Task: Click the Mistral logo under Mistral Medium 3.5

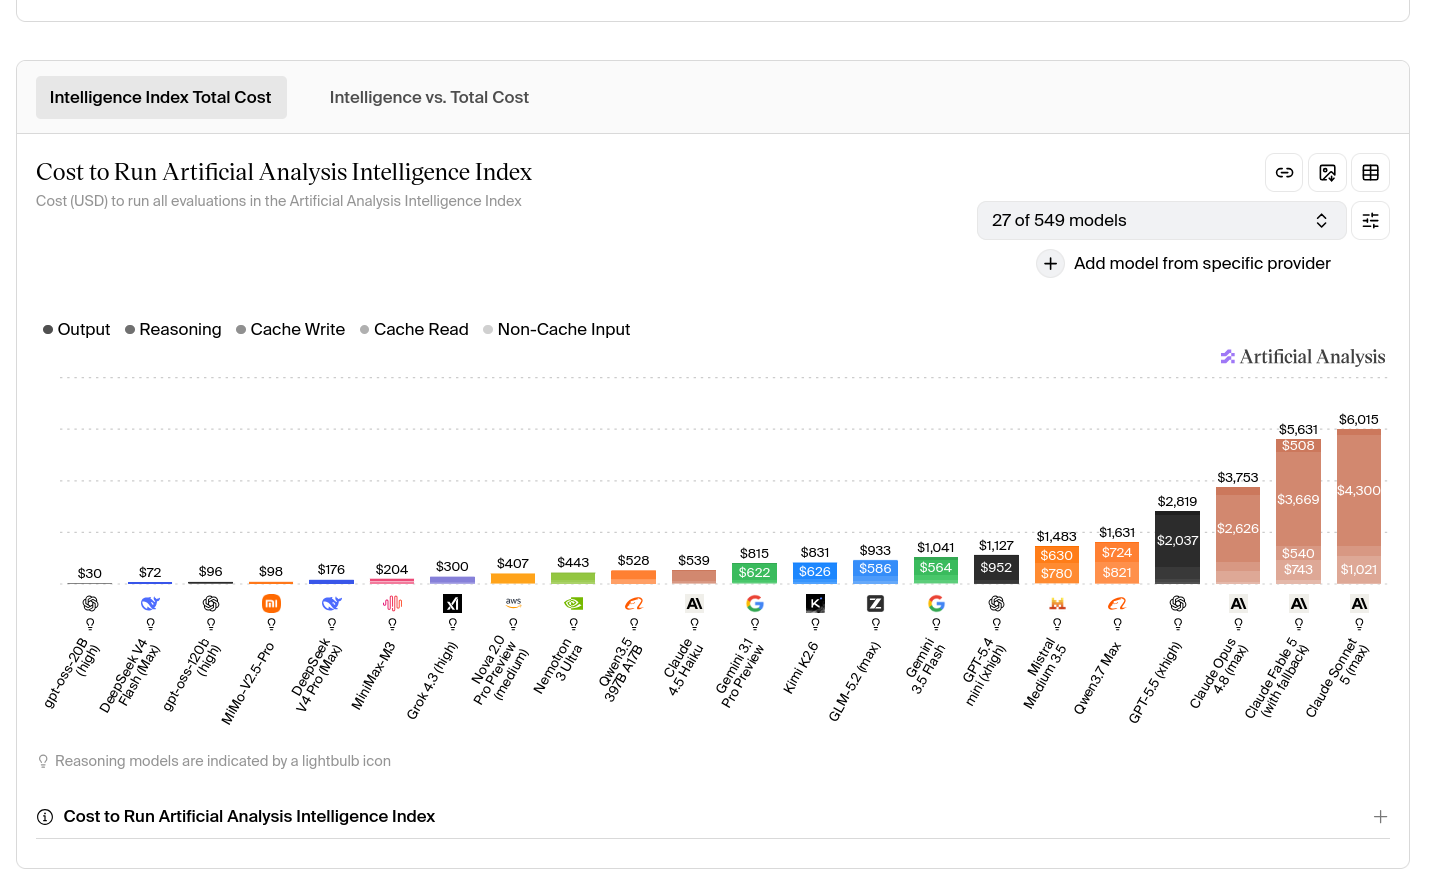Action: [1057, 603]
